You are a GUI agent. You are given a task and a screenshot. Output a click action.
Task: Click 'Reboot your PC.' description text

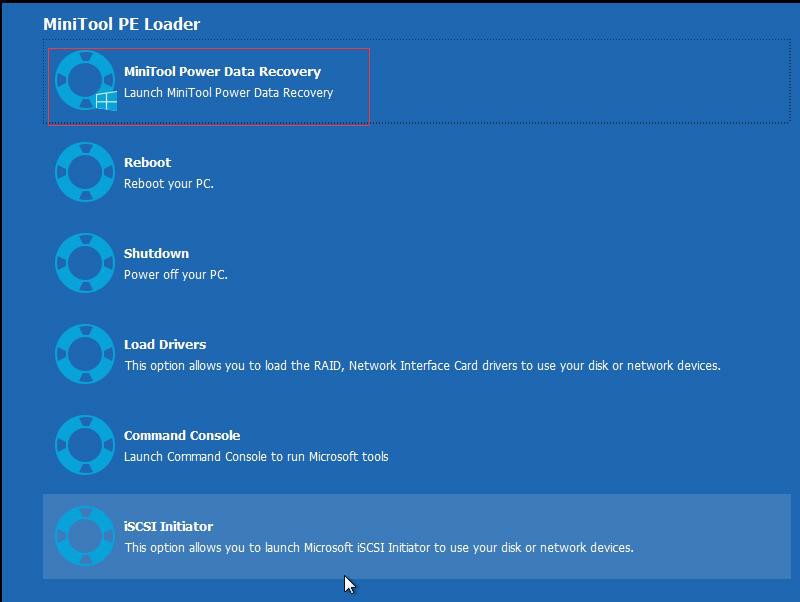(168, 184)
